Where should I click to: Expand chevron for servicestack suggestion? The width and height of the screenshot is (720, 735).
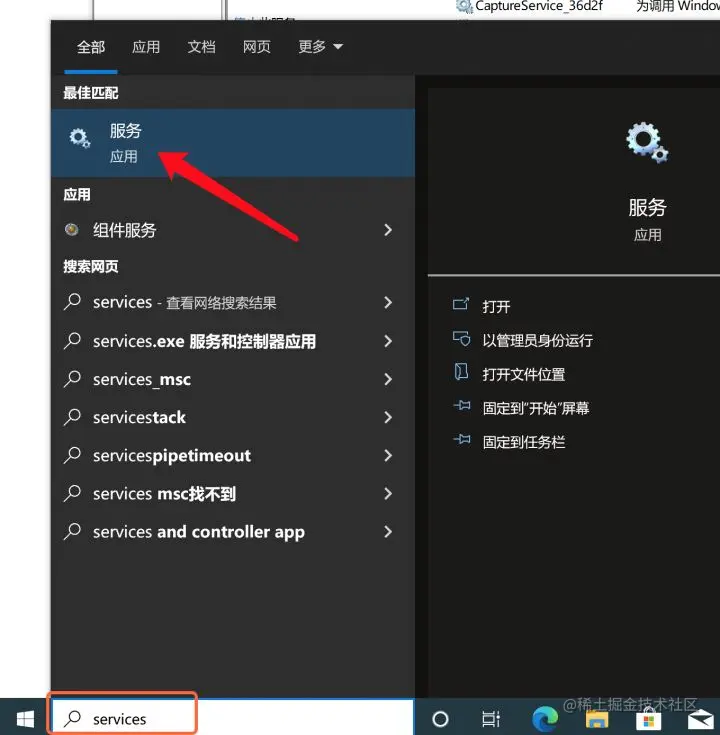point(388,417)
